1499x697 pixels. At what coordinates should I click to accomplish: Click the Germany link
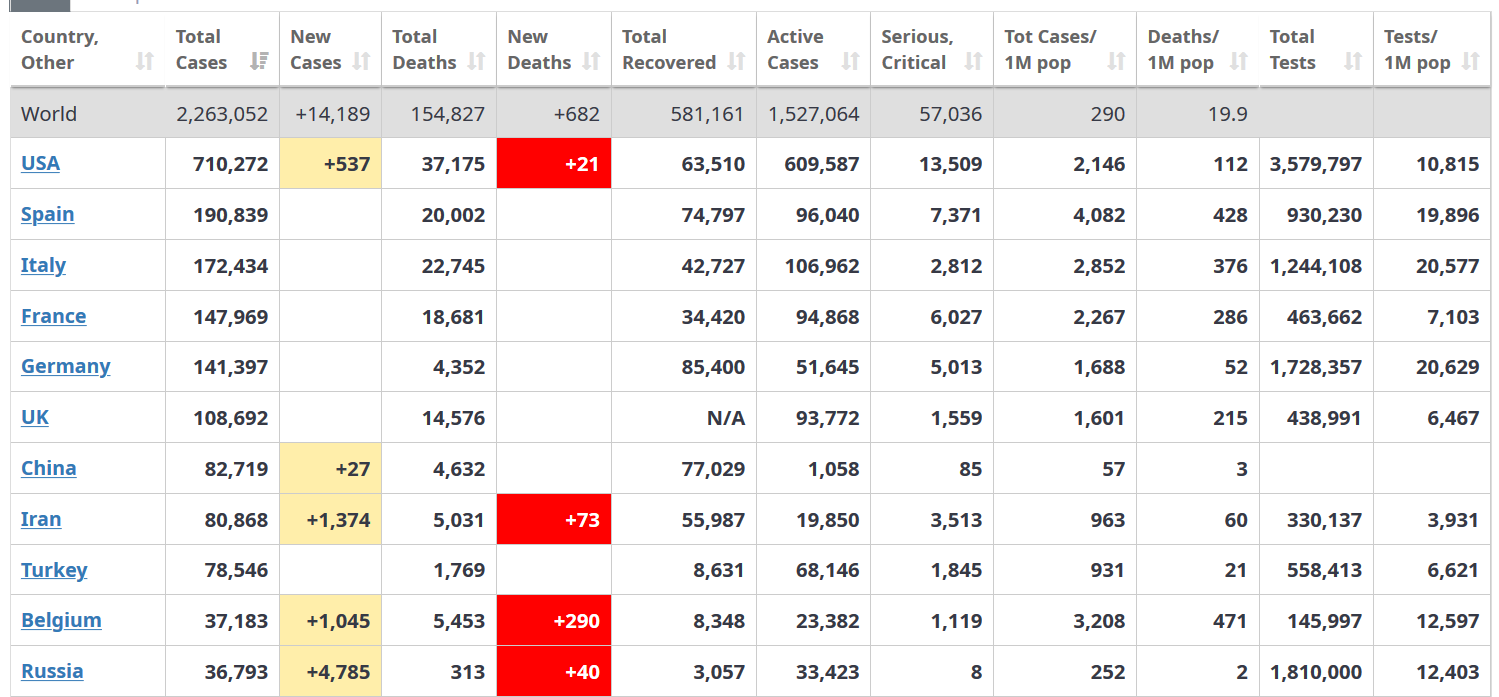[65, 366]
